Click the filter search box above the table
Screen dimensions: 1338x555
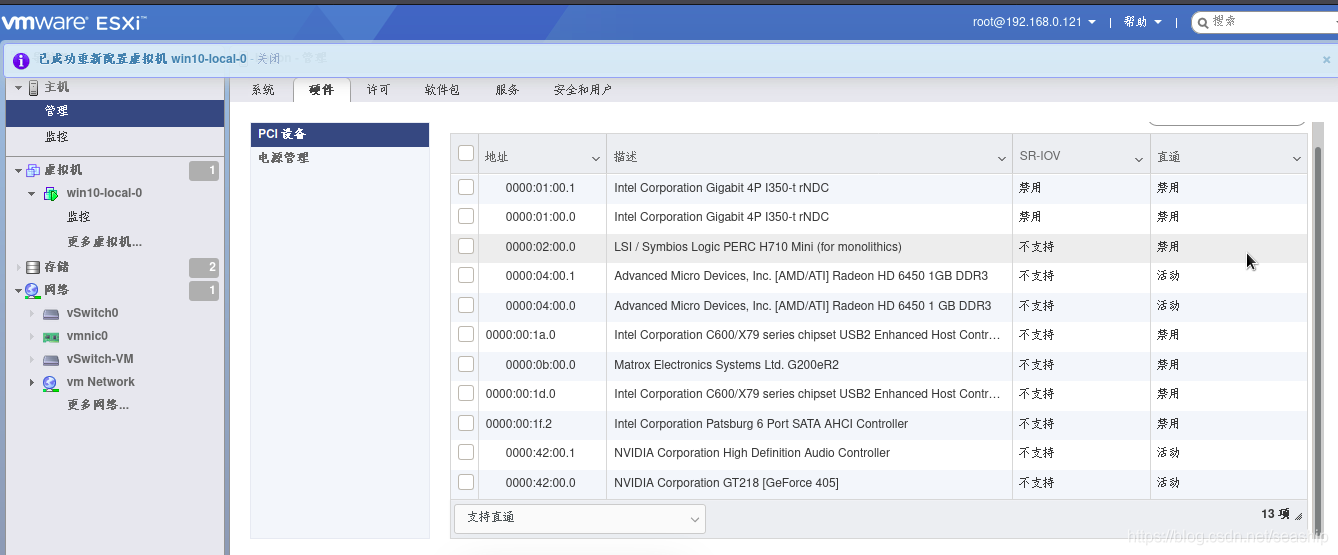point(1228,121)
